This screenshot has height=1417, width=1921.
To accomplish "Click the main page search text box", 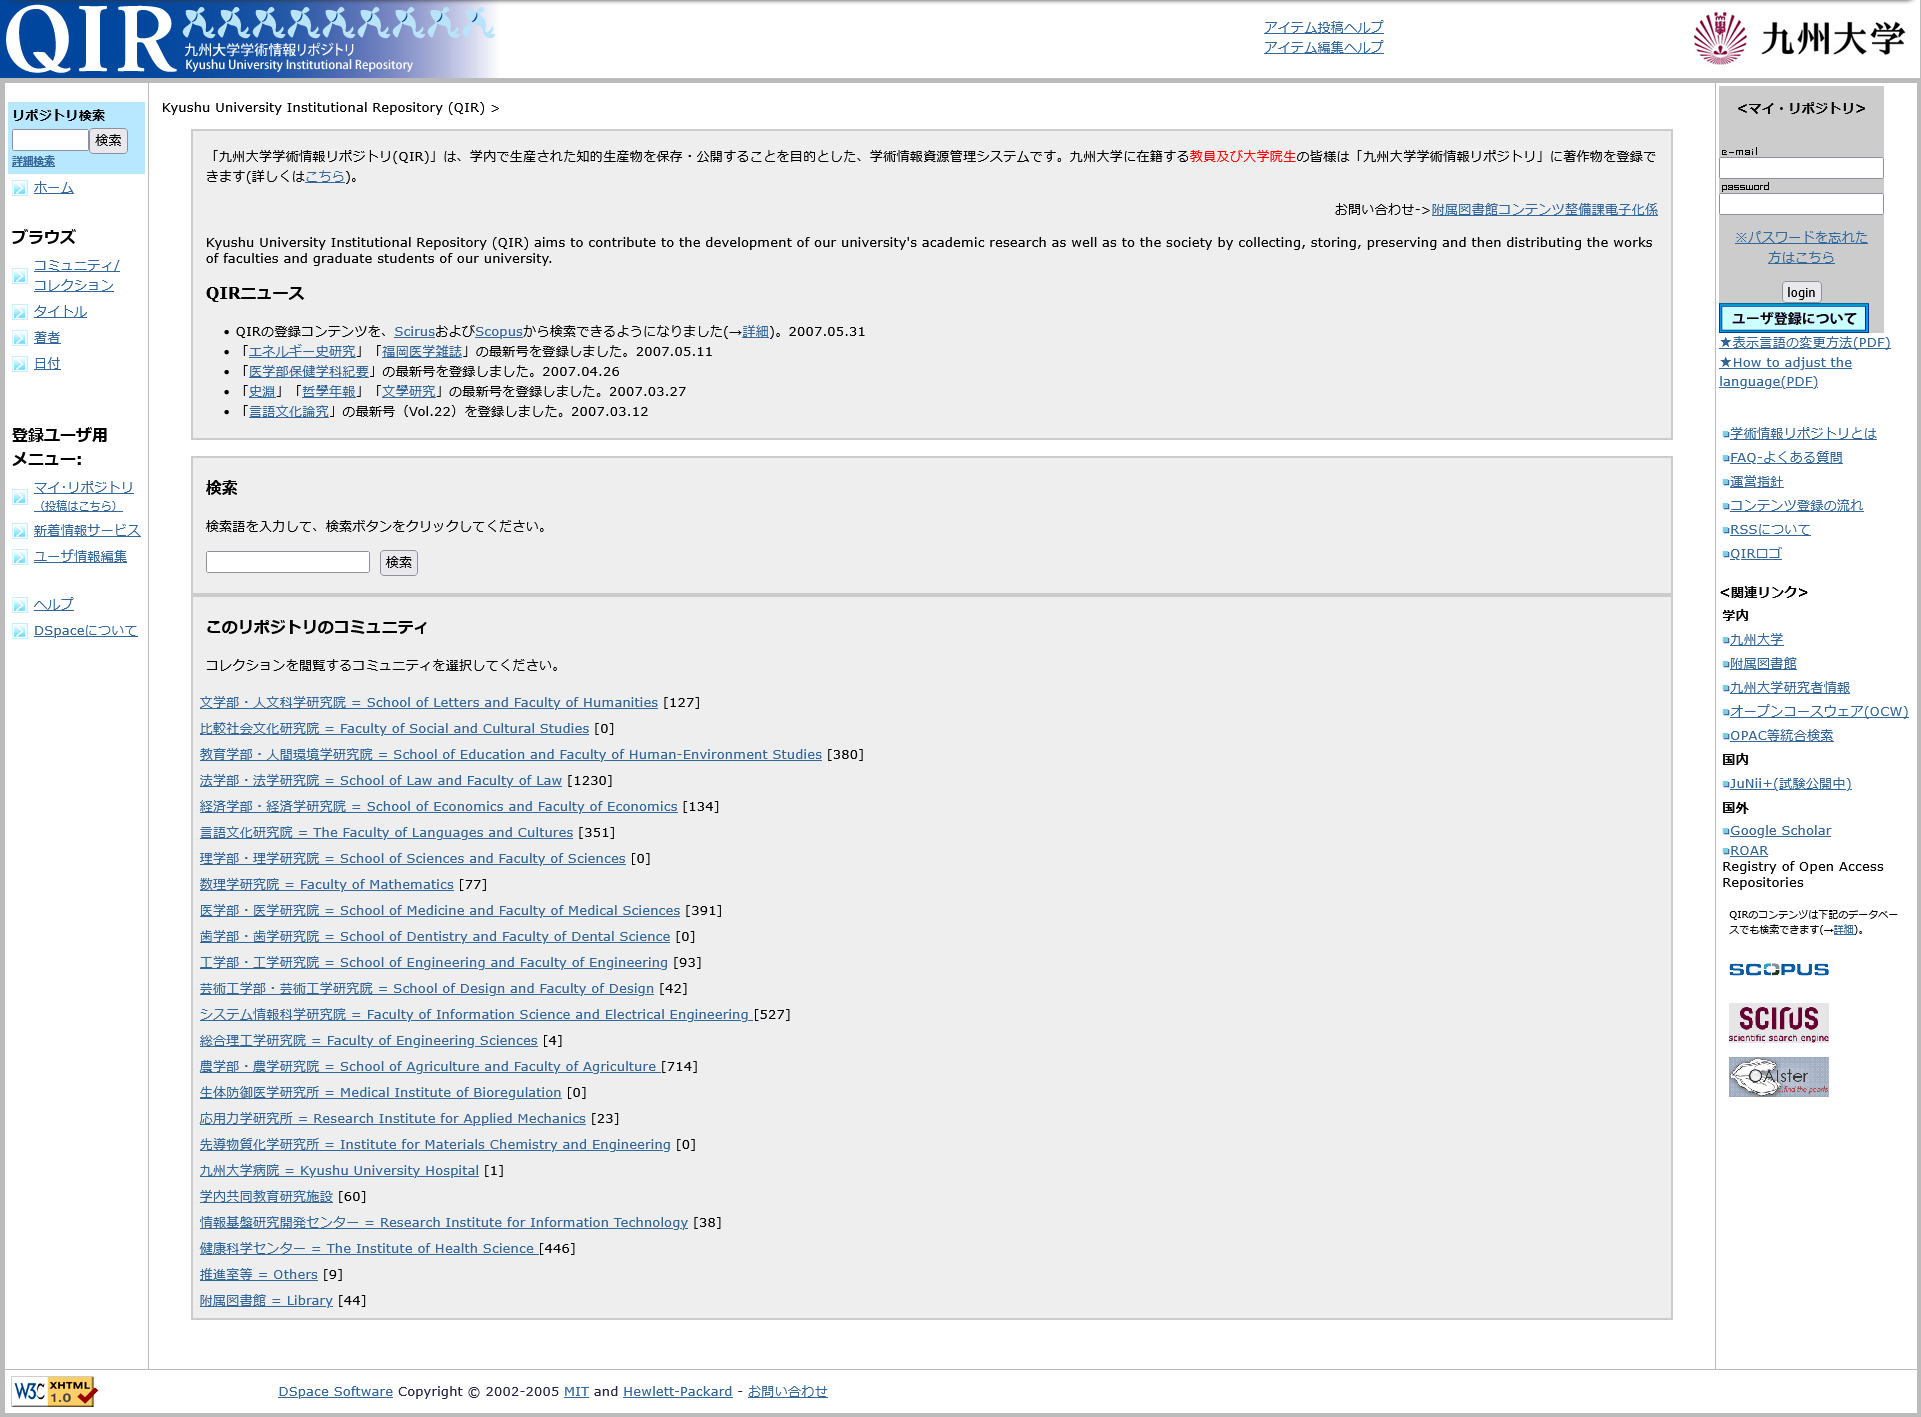I will coord(286,562).
